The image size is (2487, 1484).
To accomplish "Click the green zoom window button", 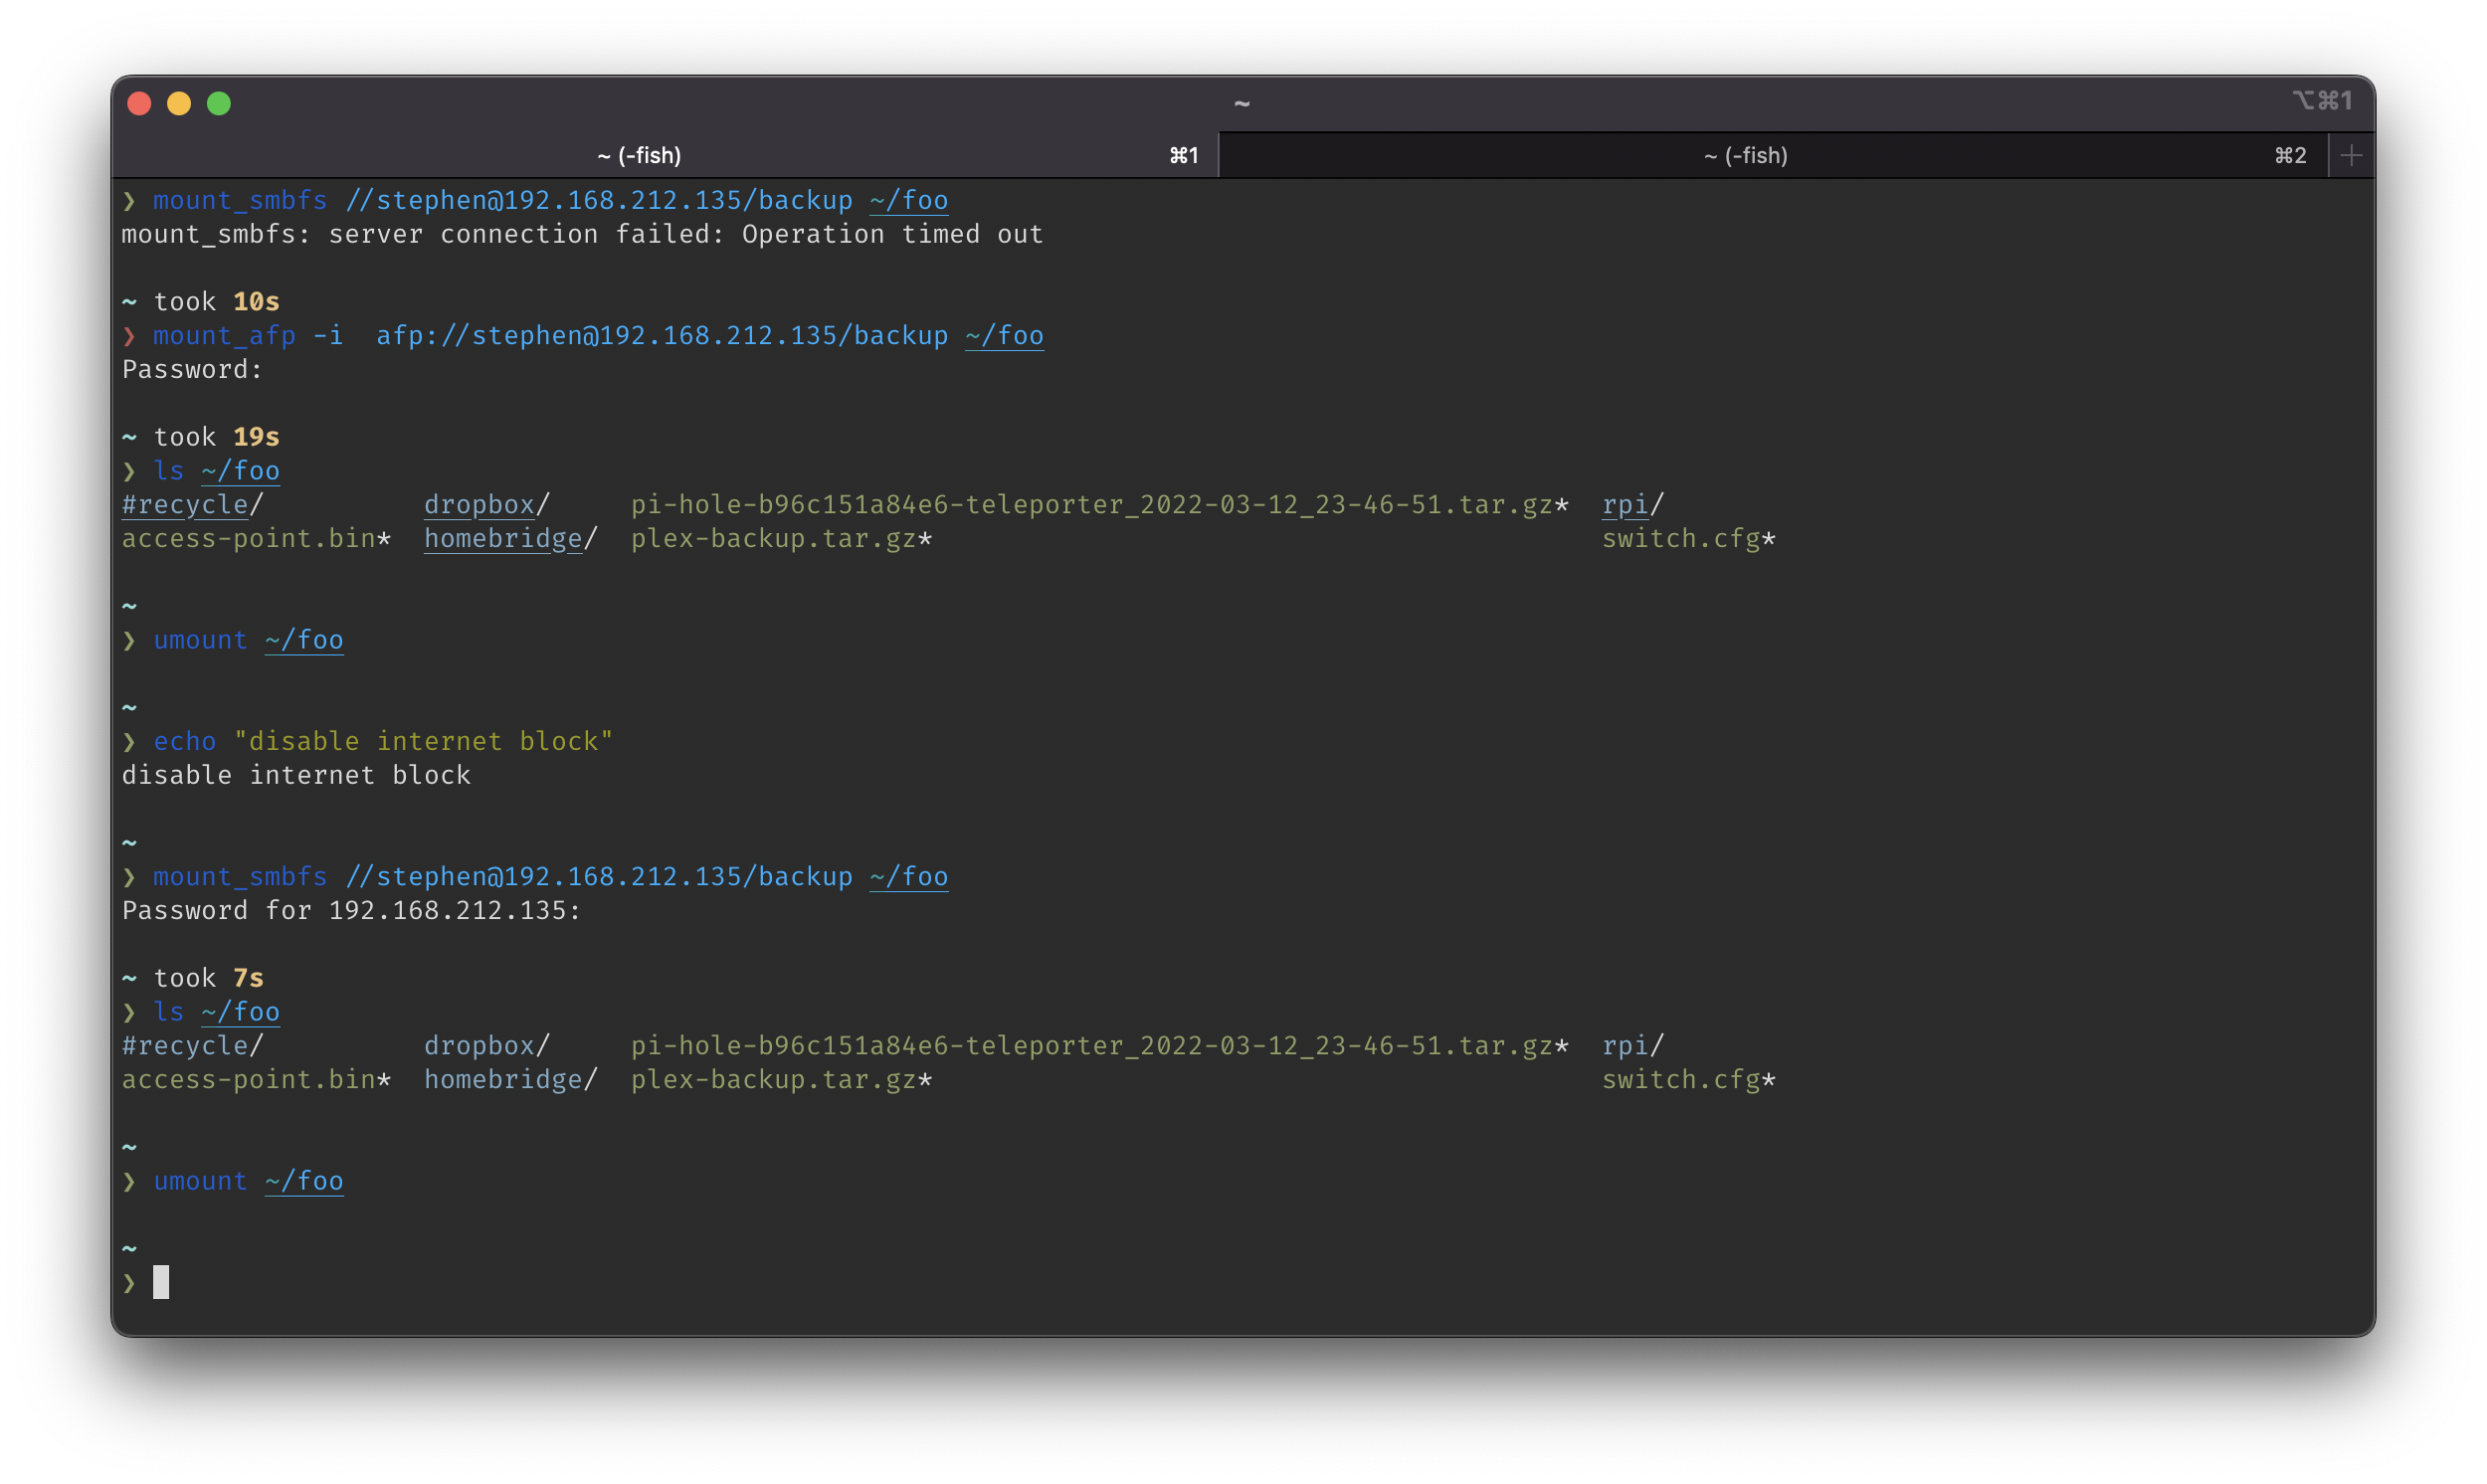I will [x=219, y=103].
